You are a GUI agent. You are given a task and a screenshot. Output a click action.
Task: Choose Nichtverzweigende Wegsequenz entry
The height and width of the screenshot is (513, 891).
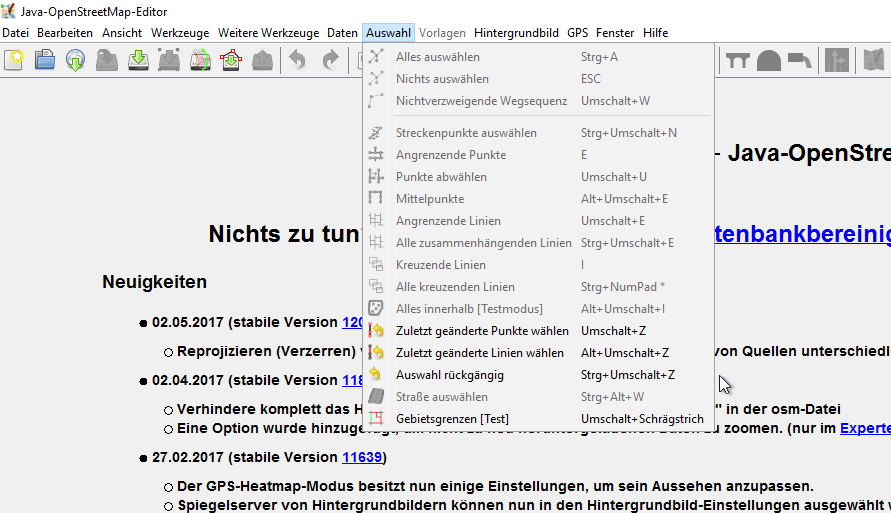coord(538,101)
